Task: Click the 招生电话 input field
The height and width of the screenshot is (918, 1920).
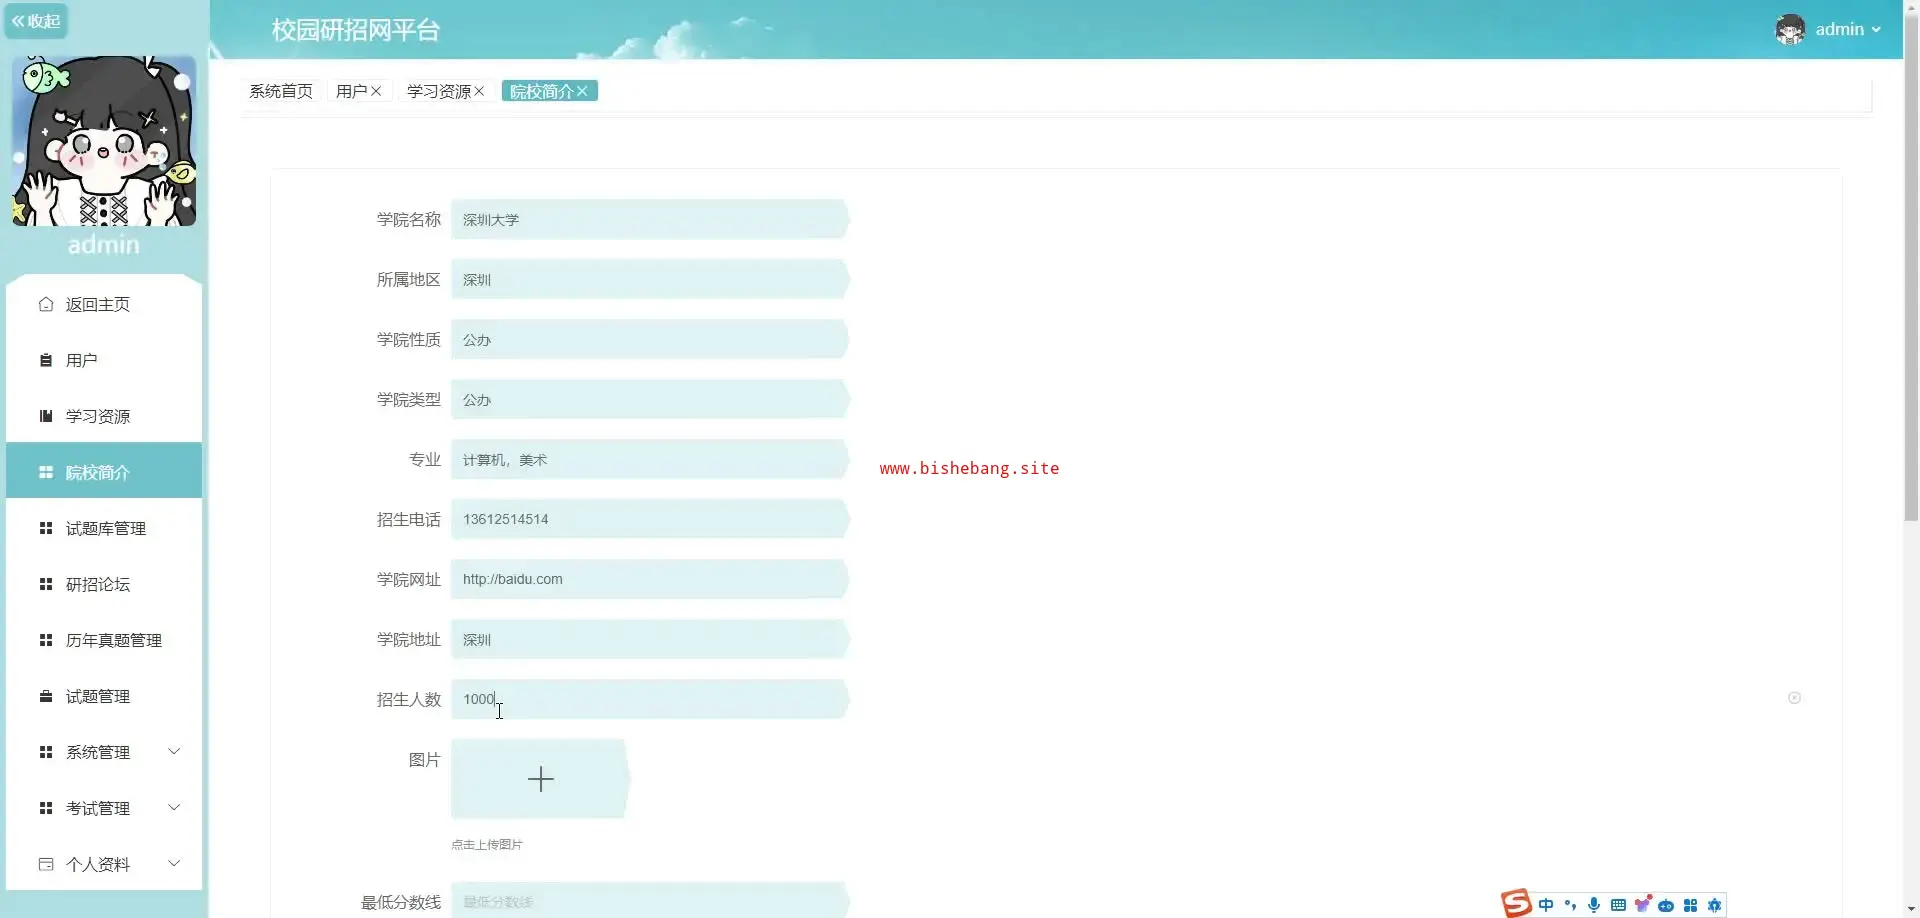Action: point(650,519)
